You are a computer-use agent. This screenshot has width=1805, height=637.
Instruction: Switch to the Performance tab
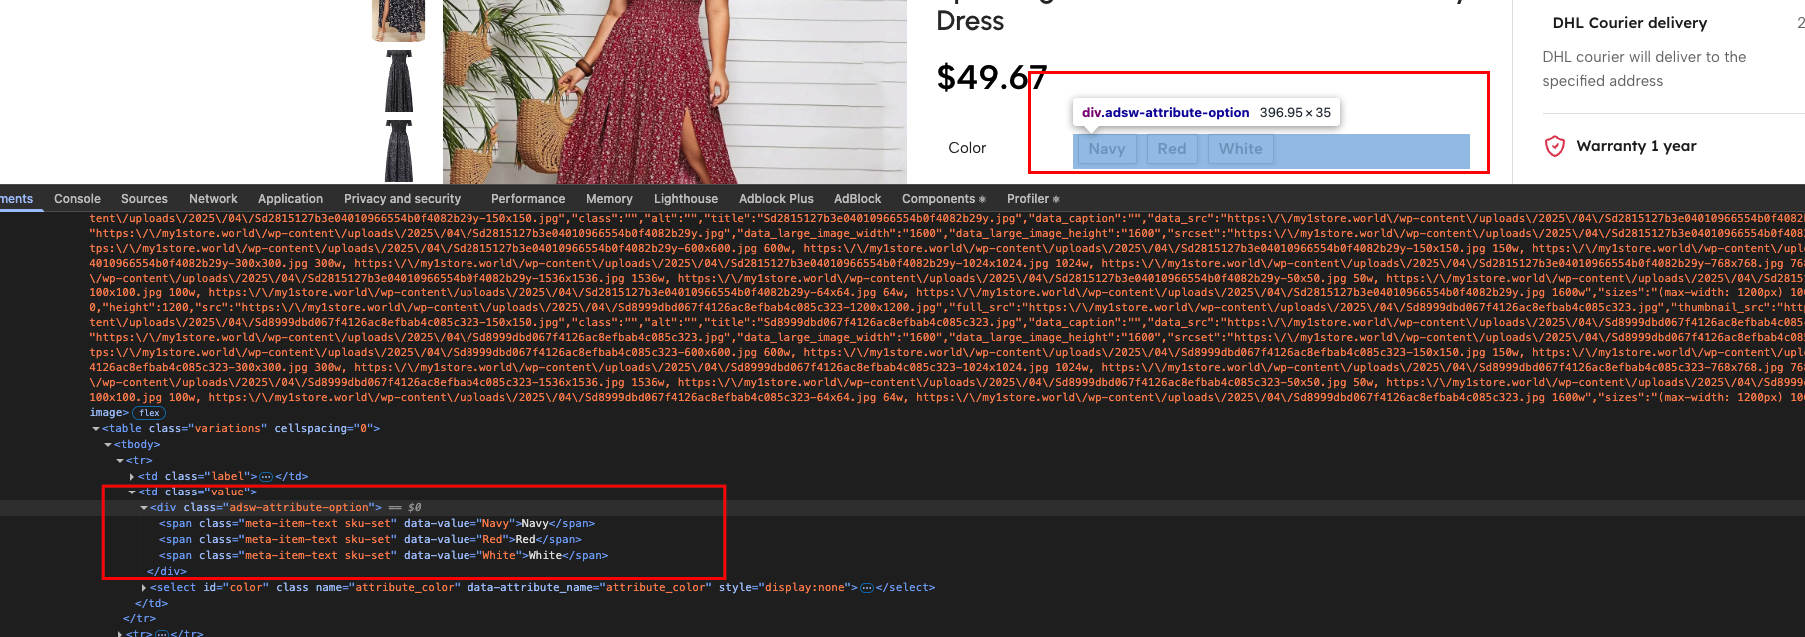[528, 199]
